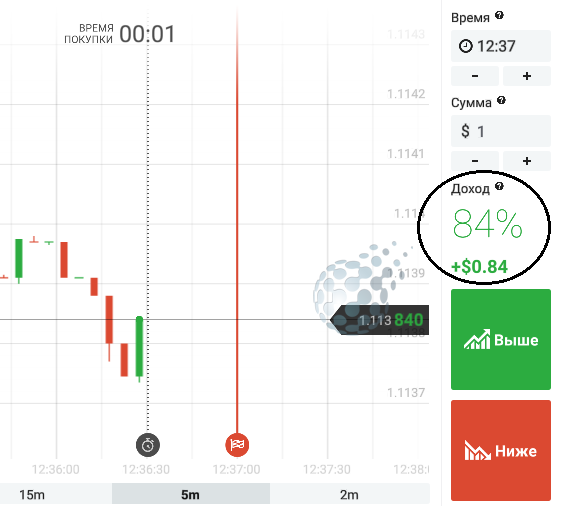This screenshot has height=506, width=587.
Task: Switch chart to 2m timeframe tab
Action: 349,495
